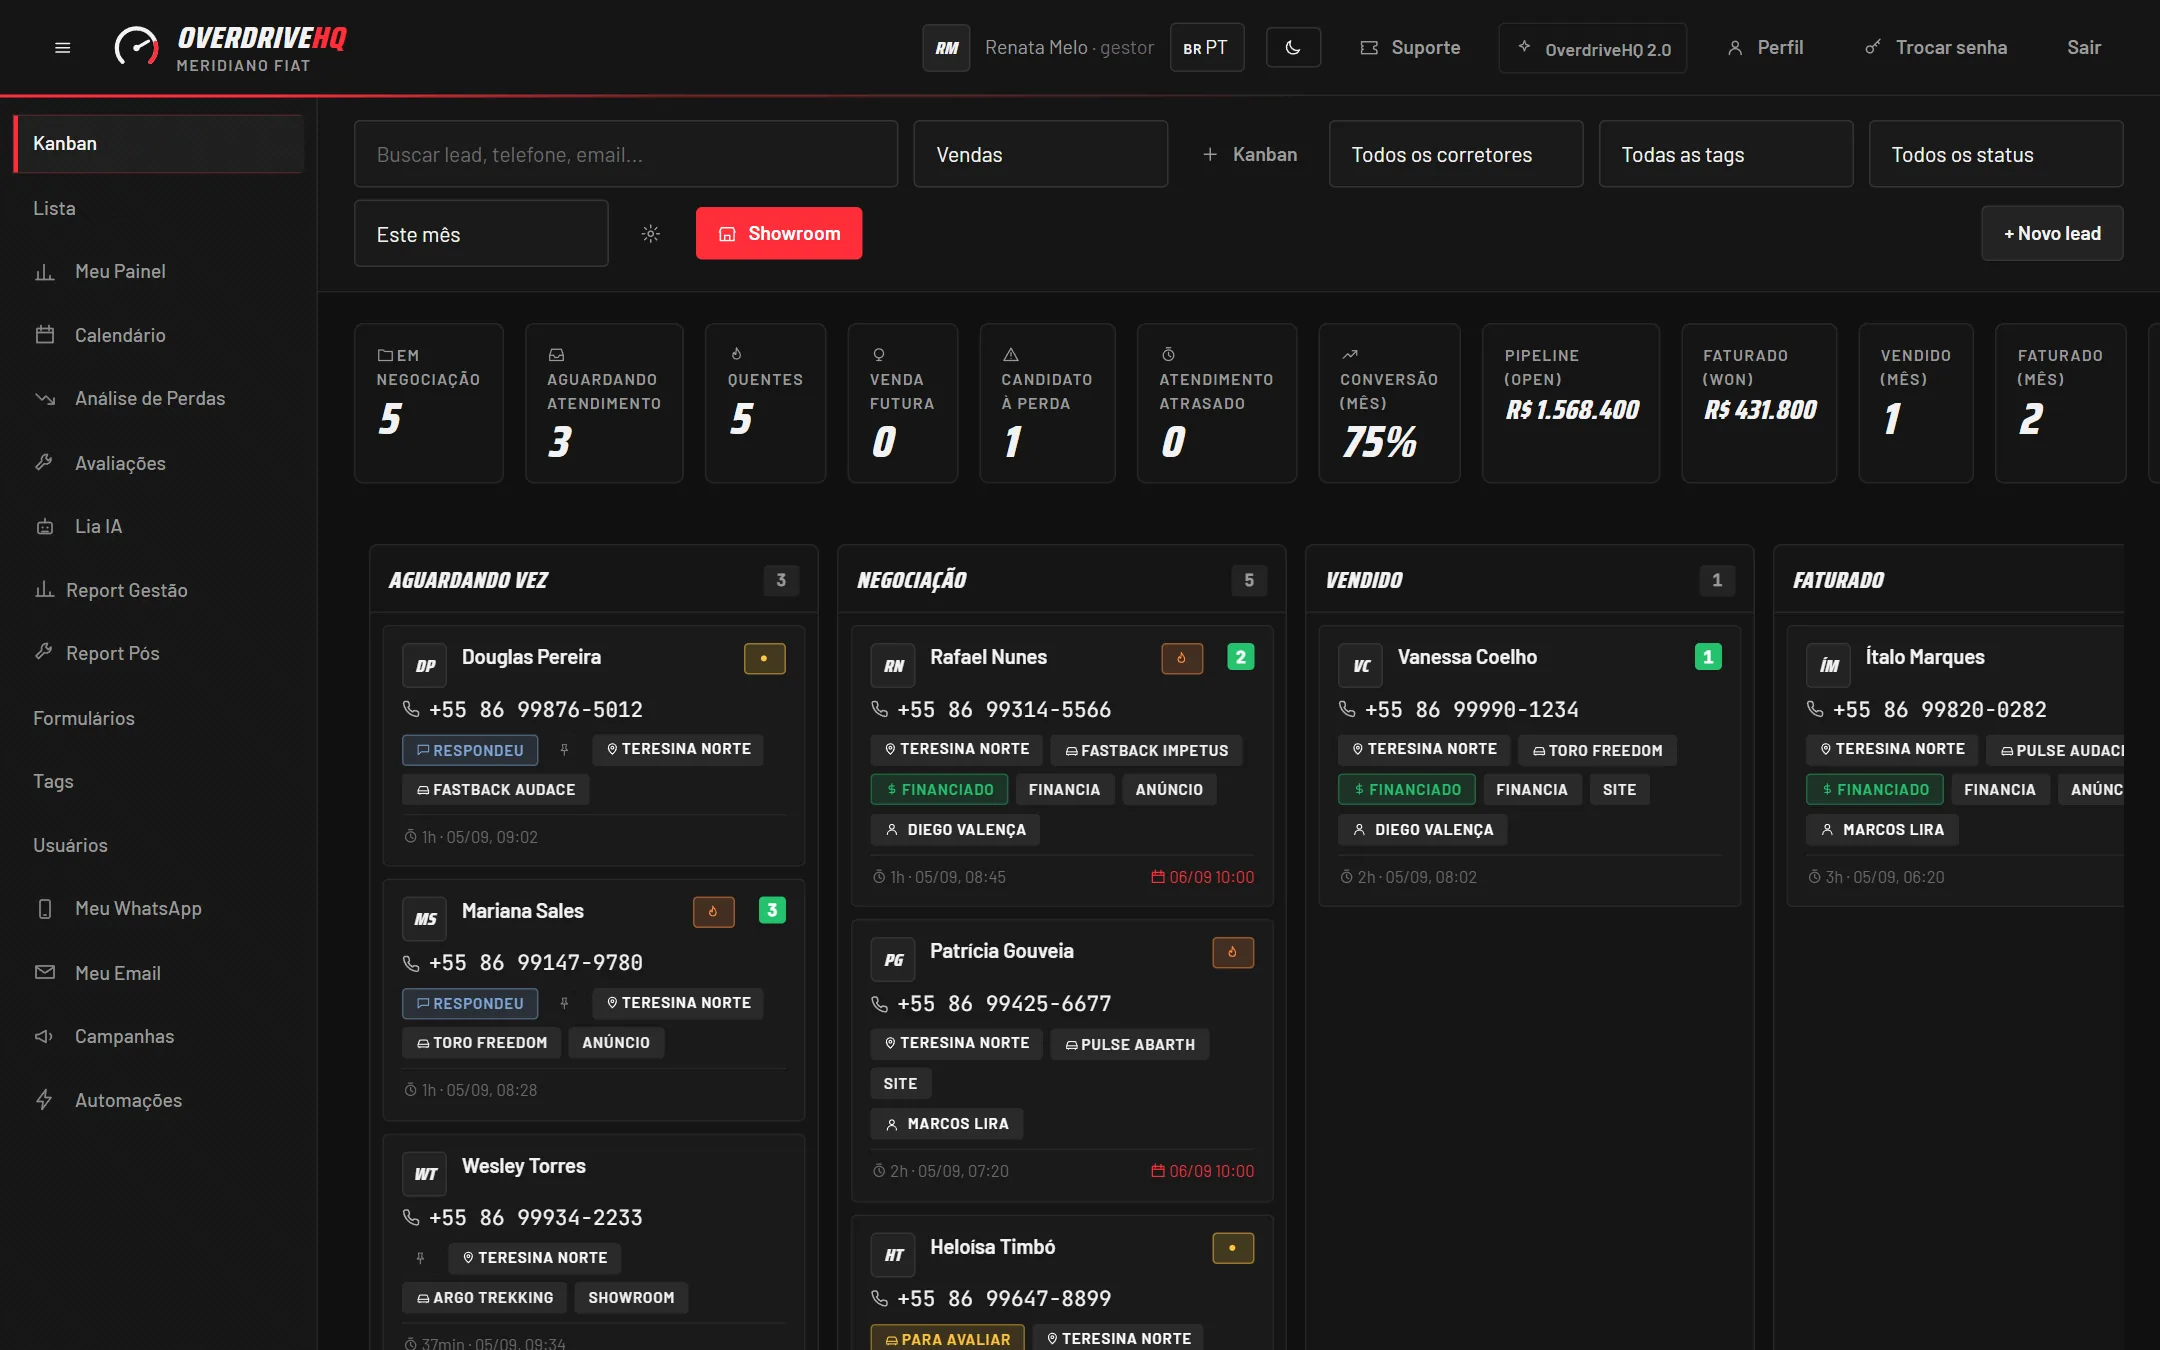Click phone icon next to 99990-1234

[1347, 709]
